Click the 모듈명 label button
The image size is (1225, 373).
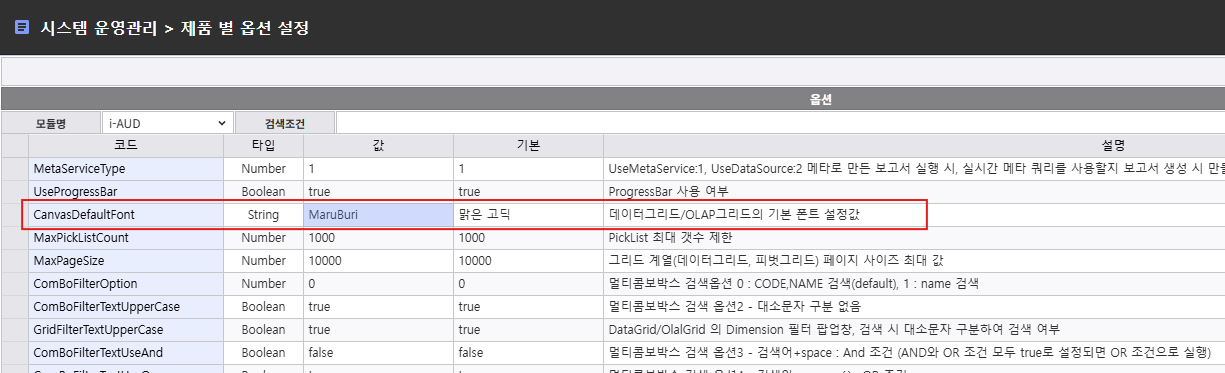pos(51,123)
